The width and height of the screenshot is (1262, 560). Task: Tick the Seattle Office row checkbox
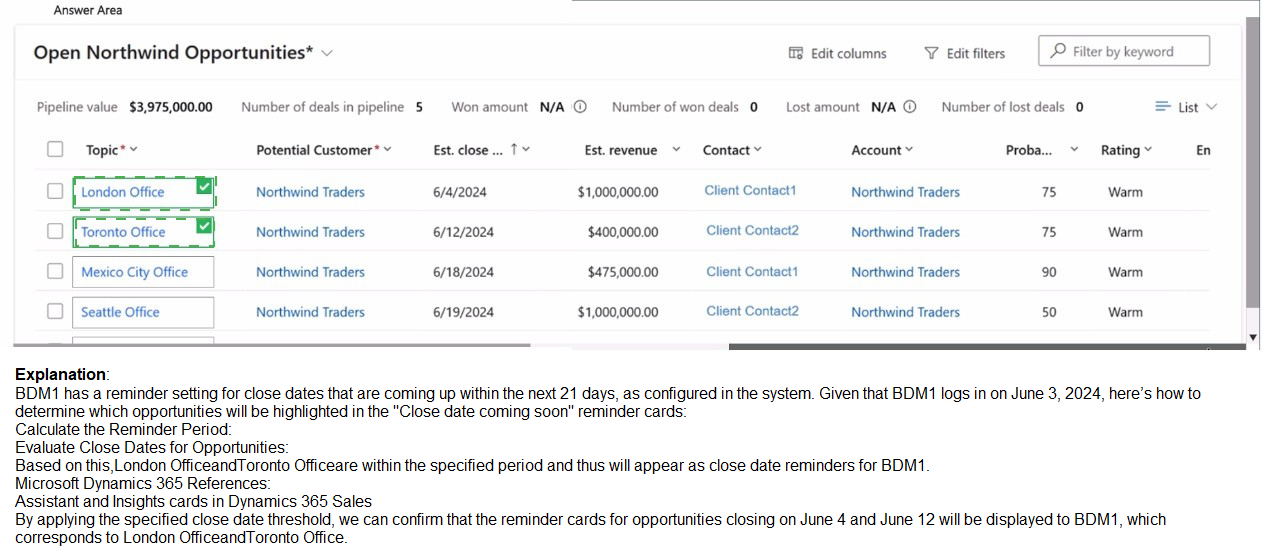tap(55, 311)
